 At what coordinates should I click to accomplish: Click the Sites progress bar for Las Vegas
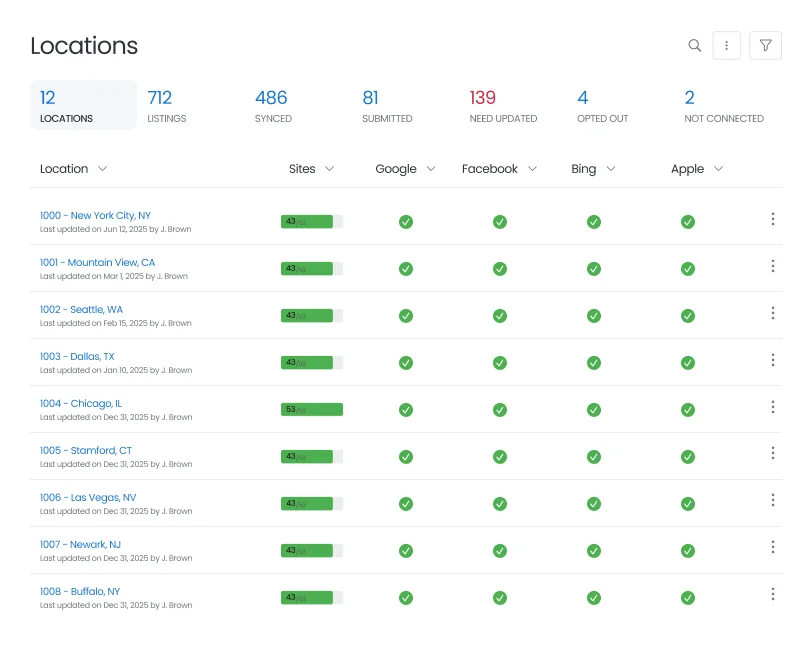(x=312, y=504)
